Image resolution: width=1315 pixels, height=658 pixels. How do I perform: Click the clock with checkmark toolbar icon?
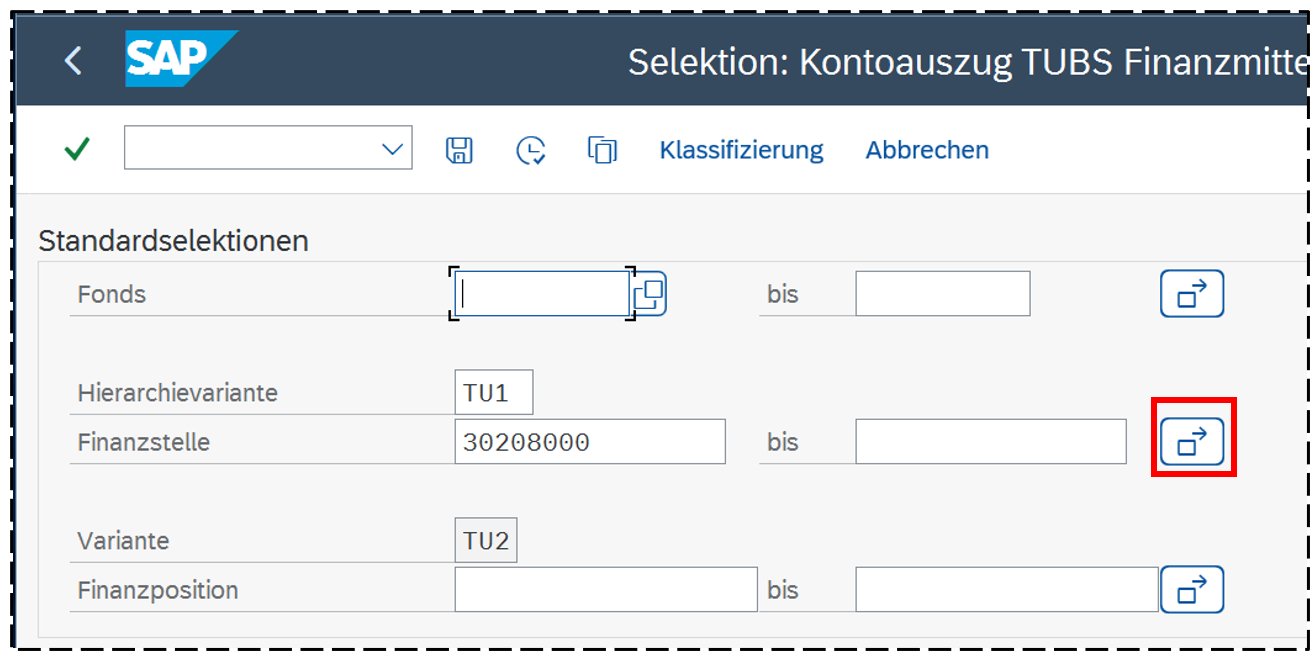pos(530,150)
